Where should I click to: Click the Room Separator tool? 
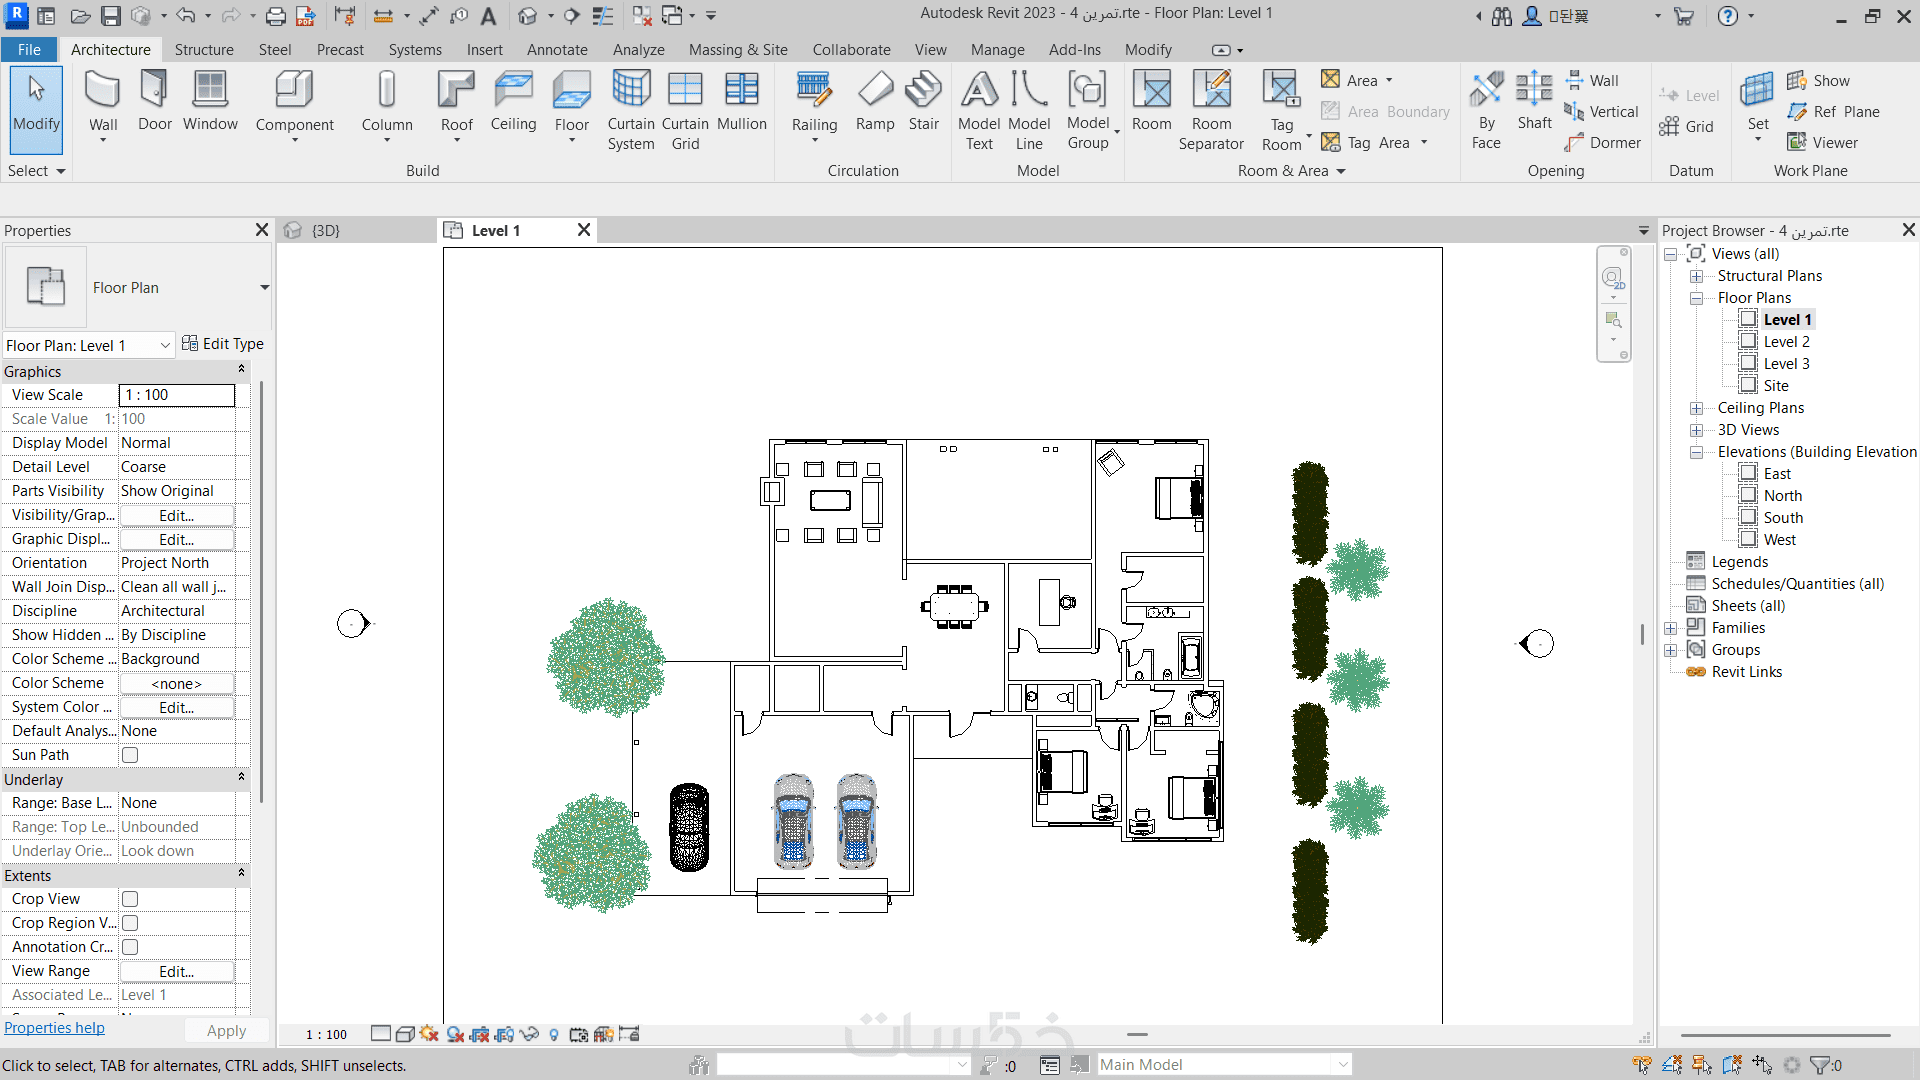coord(1211,108)
